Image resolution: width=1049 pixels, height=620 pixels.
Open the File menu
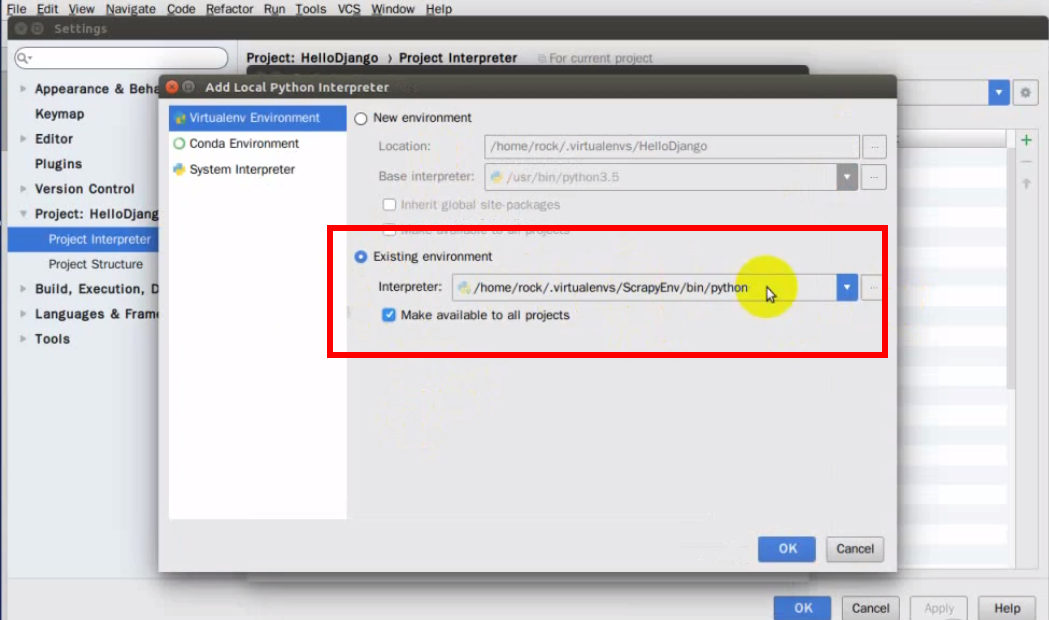(16, 9)
